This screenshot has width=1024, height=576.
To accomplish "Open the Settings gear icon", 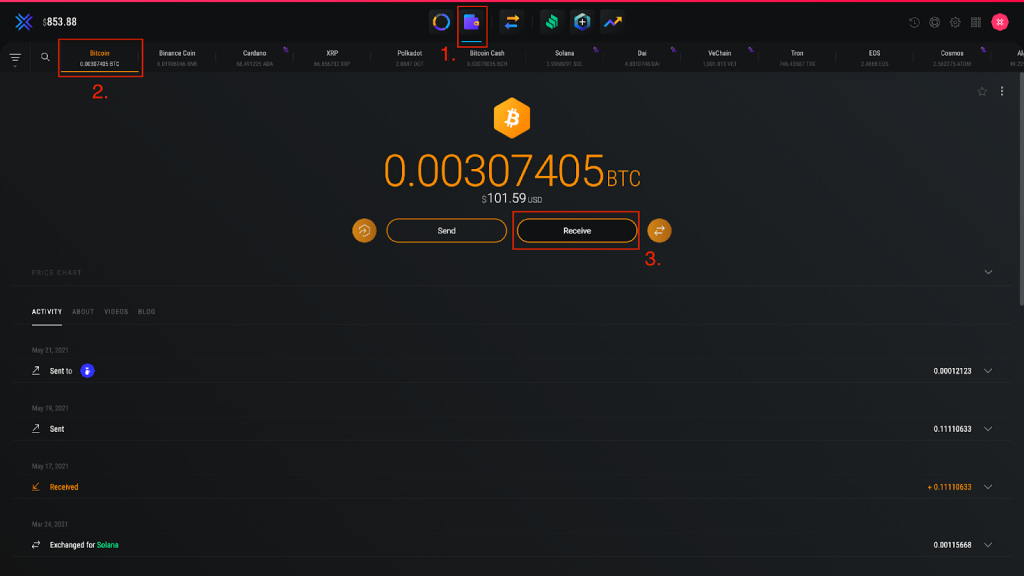I will pos(955,22).
